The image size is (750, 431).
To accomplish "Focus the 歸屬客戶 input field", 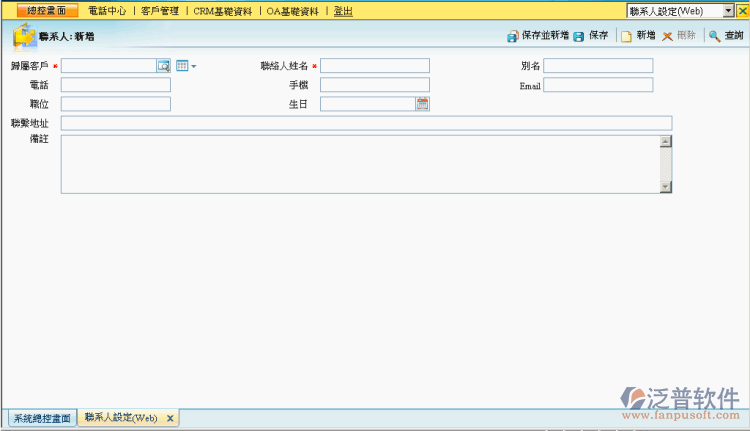I will pos(109,66).
